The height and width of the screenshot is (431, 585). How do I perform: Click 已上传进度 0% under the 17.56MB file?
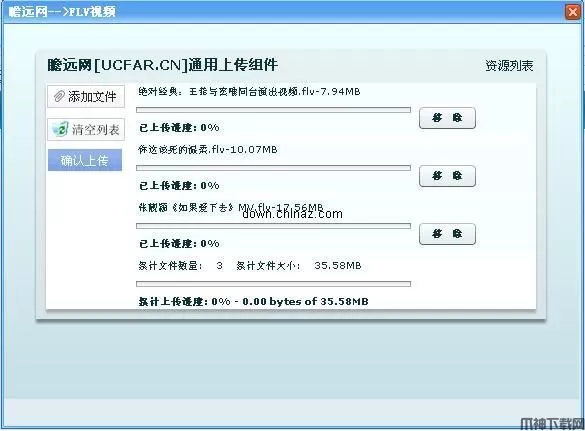pos(179,244)
